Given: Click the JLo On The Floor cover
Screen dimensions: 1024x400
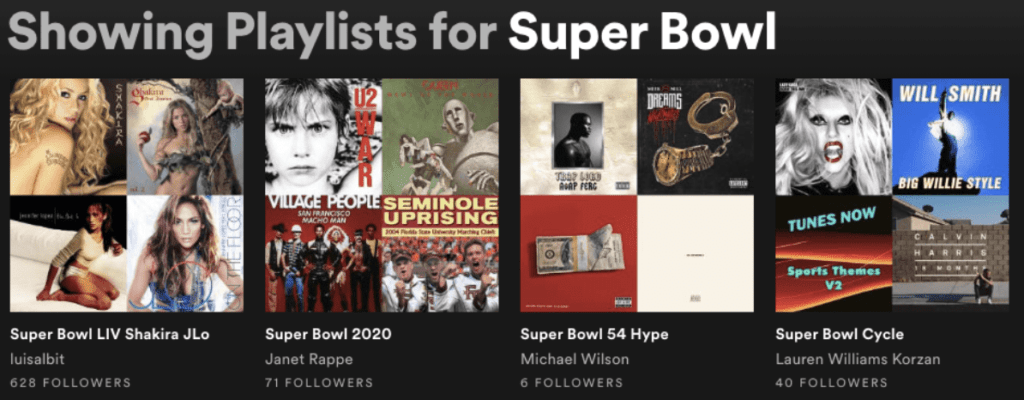Looking at the screenshot, I should tap(185, 254).
